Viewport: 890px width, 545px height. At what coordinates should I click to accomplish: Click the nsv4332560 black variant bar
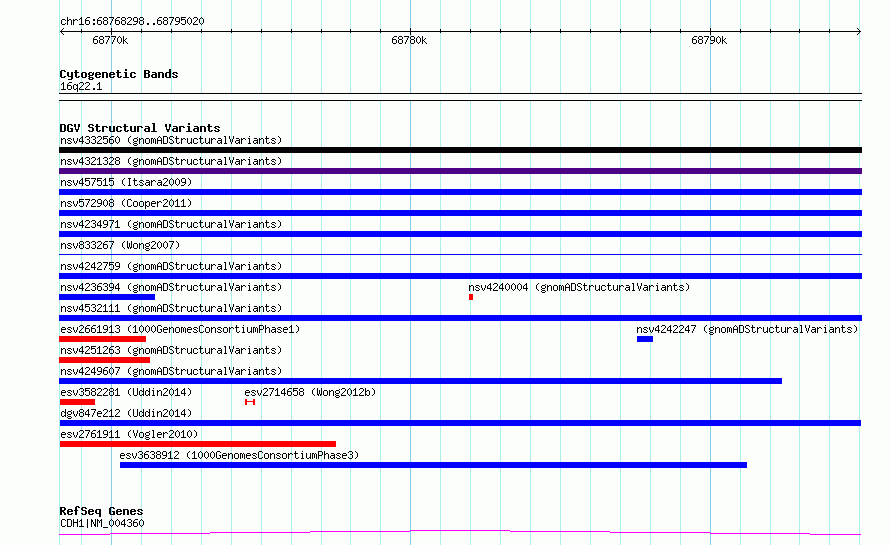pos(460,150)
